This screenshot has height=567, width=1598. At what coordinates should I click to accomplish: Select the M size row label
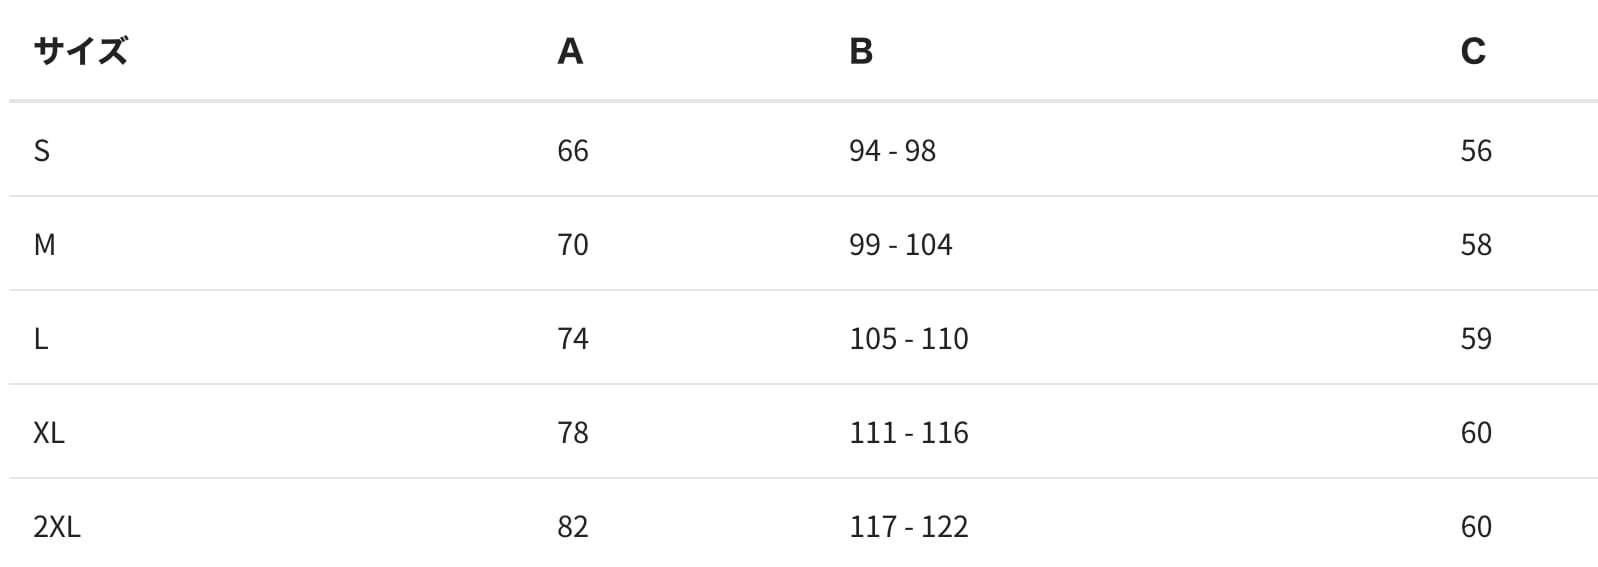pos(45,244)
